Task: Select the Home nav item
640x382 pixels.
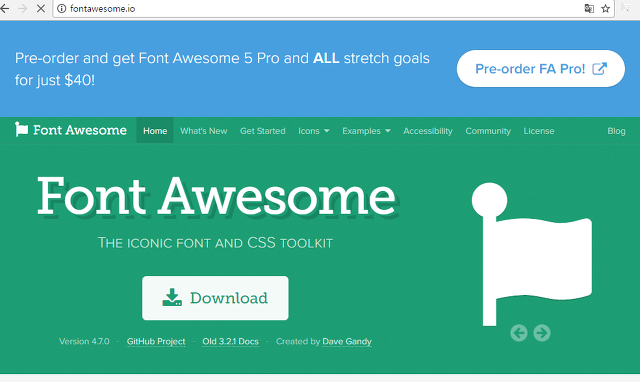Action: coord(155,131)
